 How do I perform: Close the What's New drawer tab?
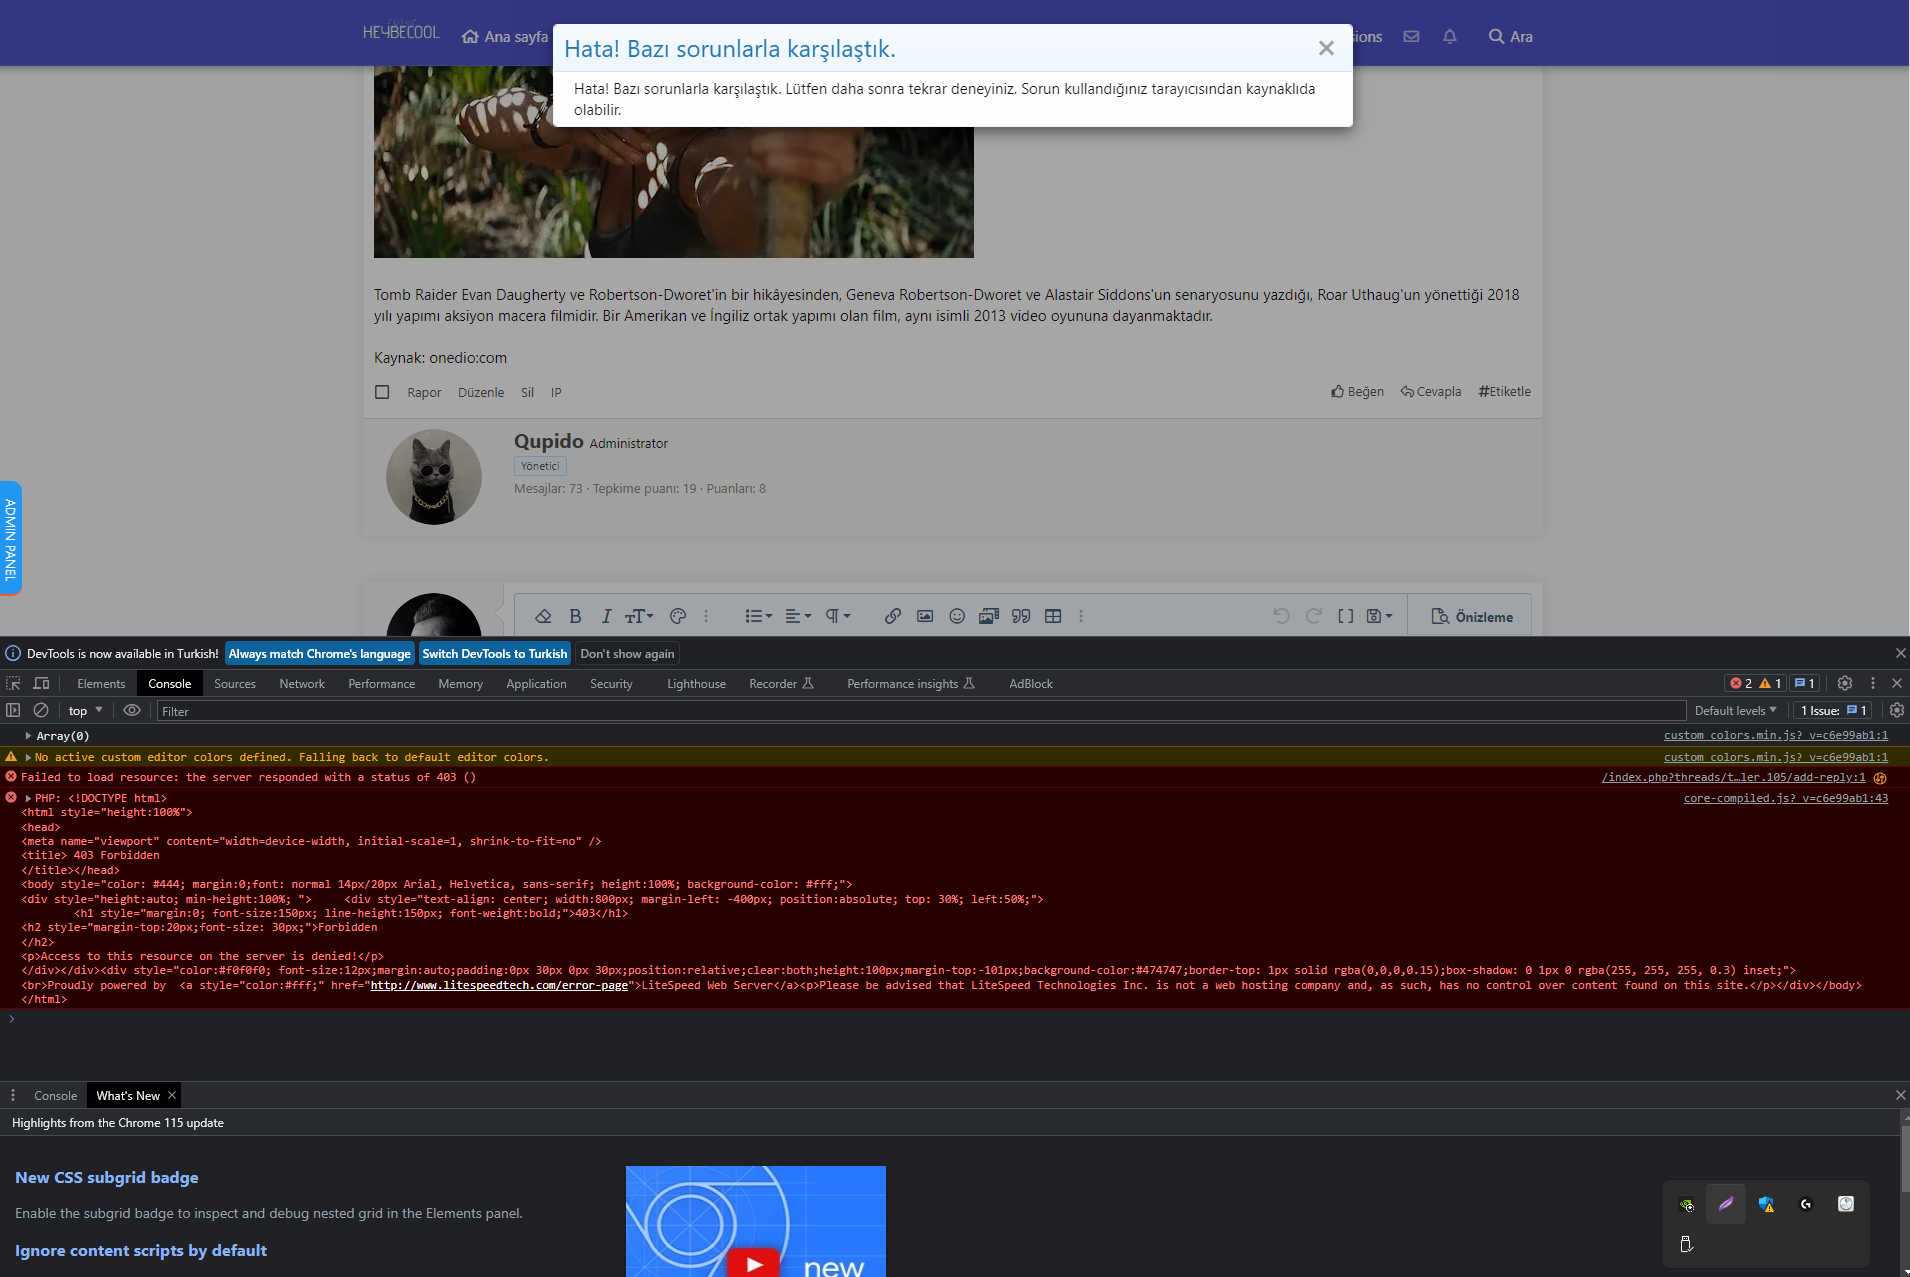point(172,1095)
